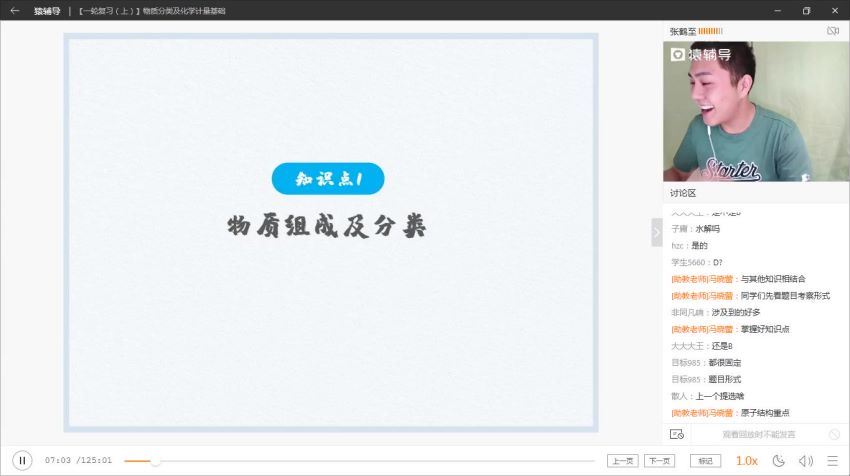
Task: Click the 知识点1 blue badge on slide
Action: pos(328,178)
